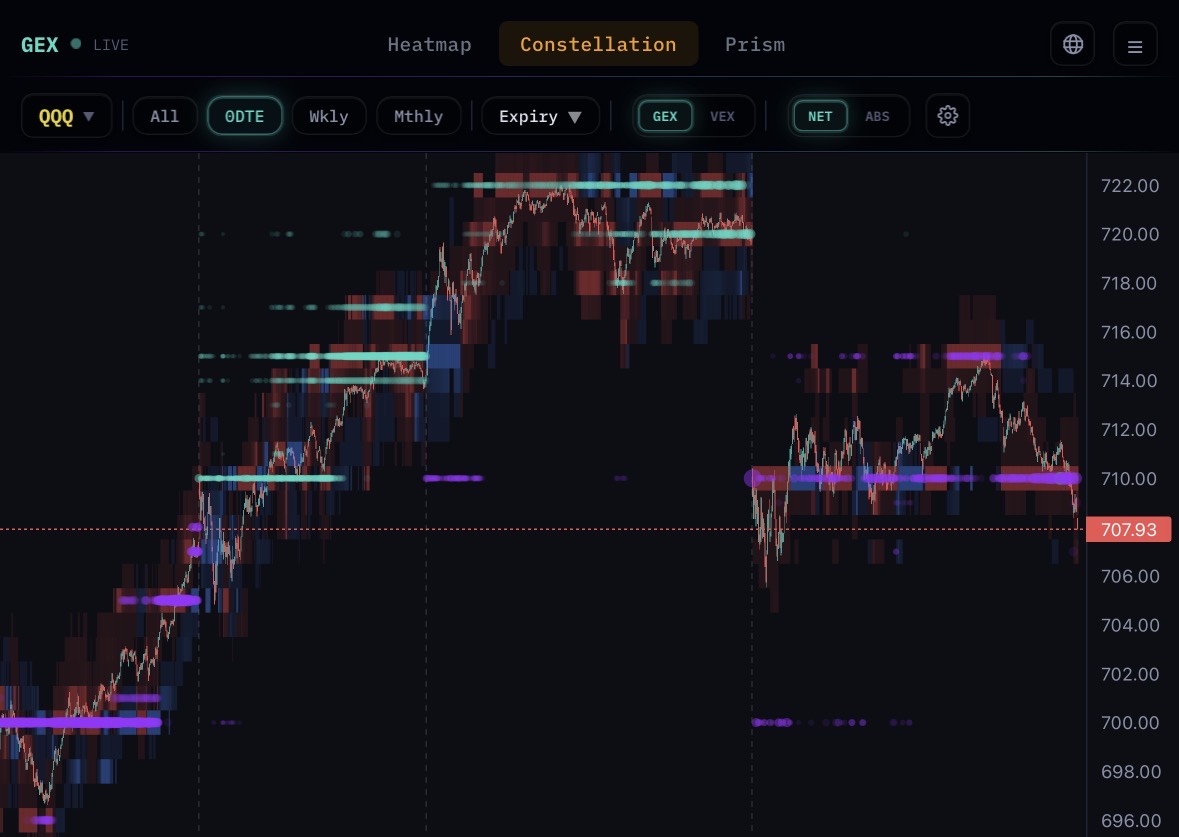
Task: Select ABS exposure mode
Action: pos(877,117)
